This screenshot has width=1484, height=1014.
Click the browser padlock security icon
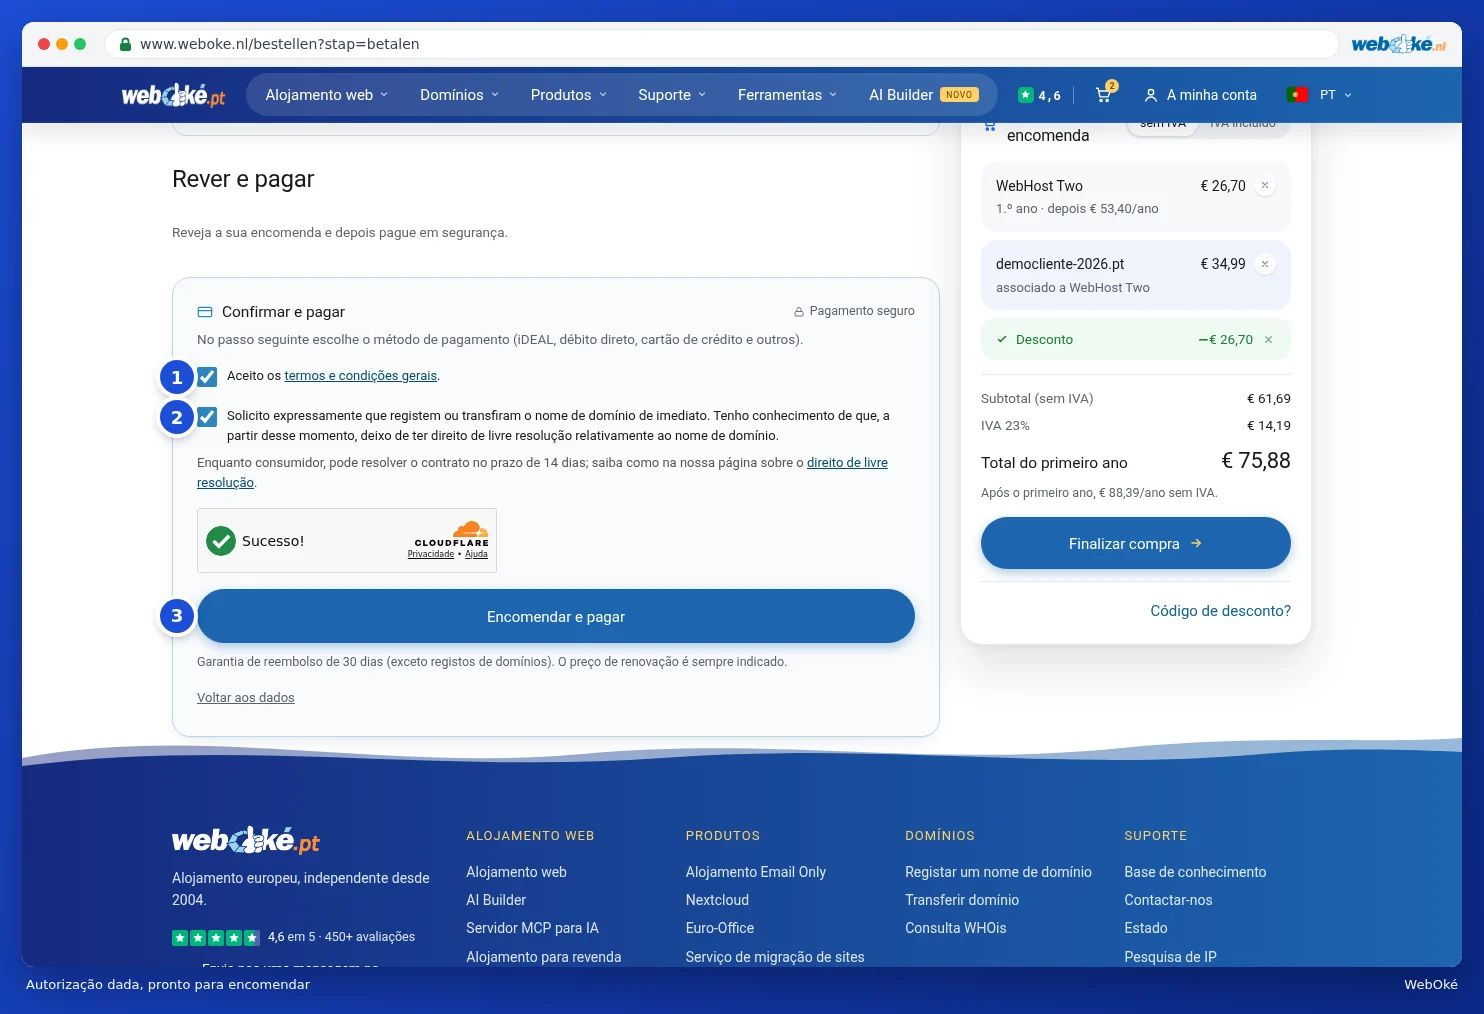(x=125, y=44)
